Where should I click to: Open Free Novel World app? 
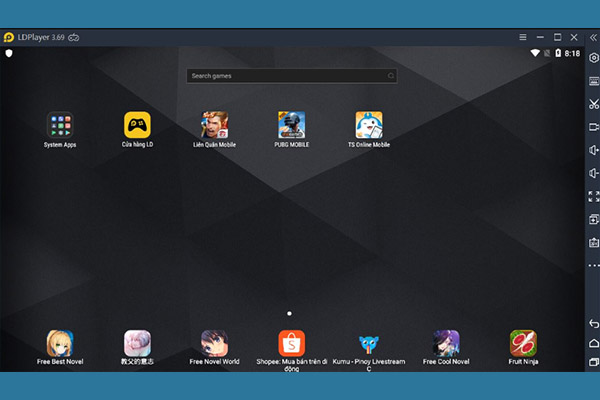(215, 343)
